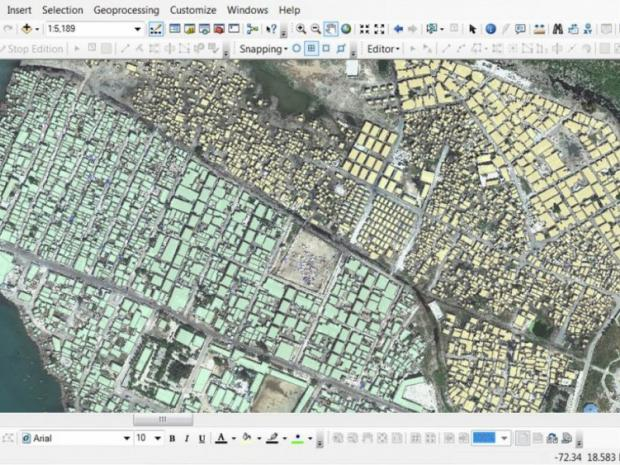
Task: Toggle Vertex Snapping option
Action: pos(326,49)
